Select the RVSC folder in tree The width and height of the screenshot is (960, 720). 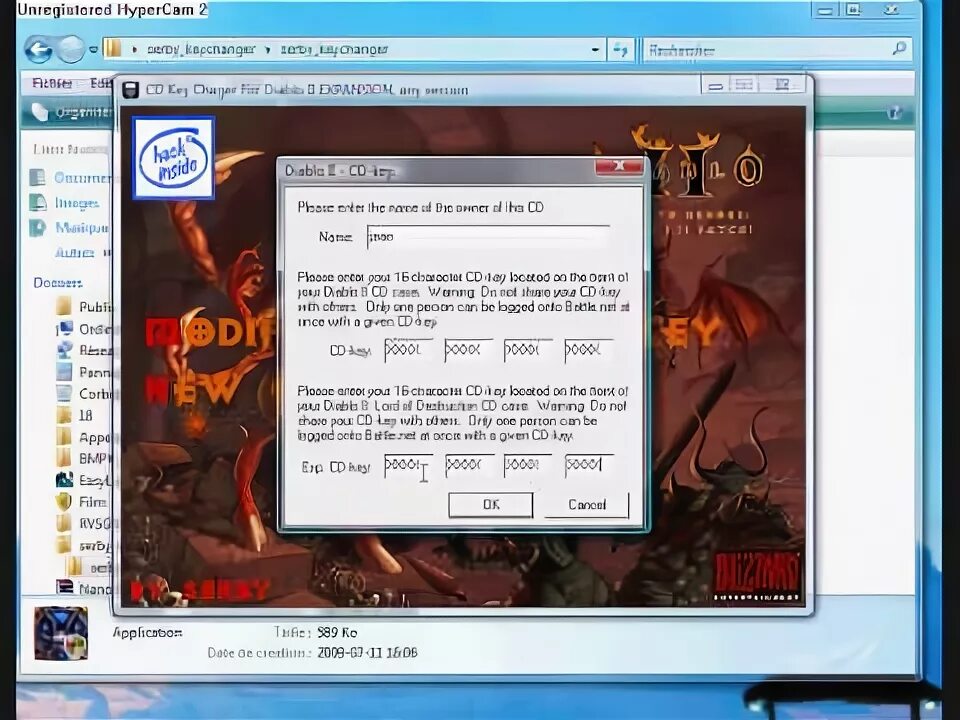(84, 523)
